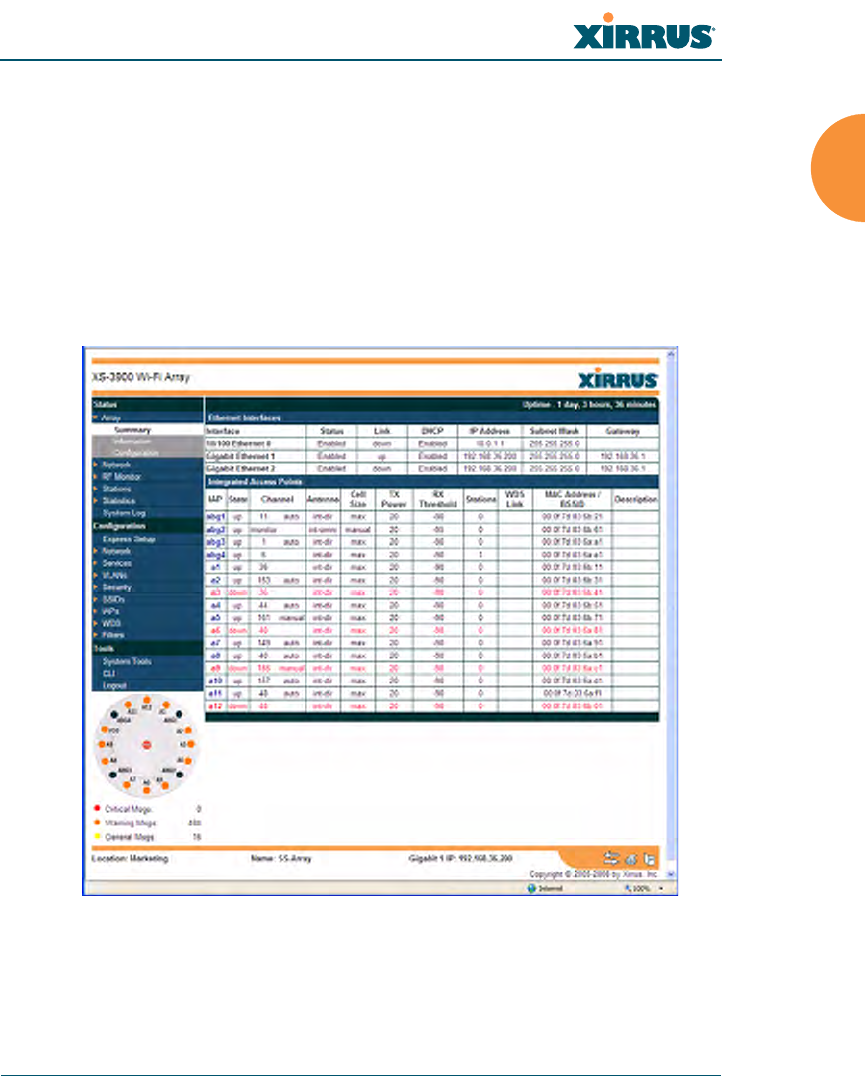Viewport: 865px width, 1076px height.
Task: Open the abg3 IAP link
Action: point(215,542)
